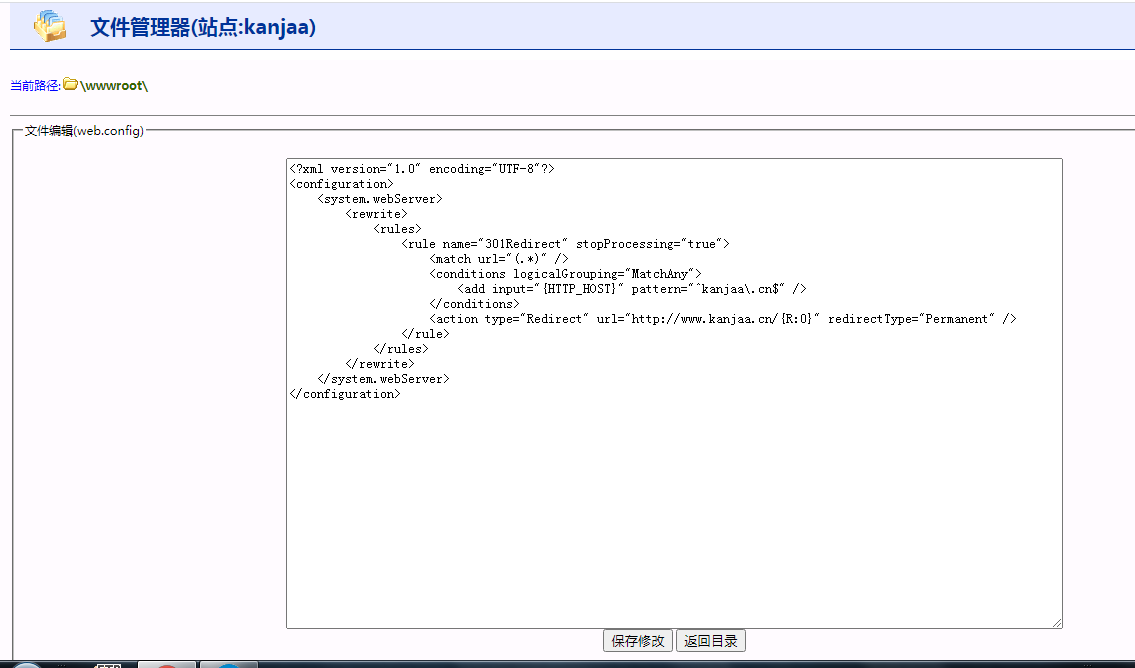Screen dimensions: 1135x668
Task: Click the conditions logicalGrouping="MatchAny" line
Action: pyautogui.click(x=565, y=274)
